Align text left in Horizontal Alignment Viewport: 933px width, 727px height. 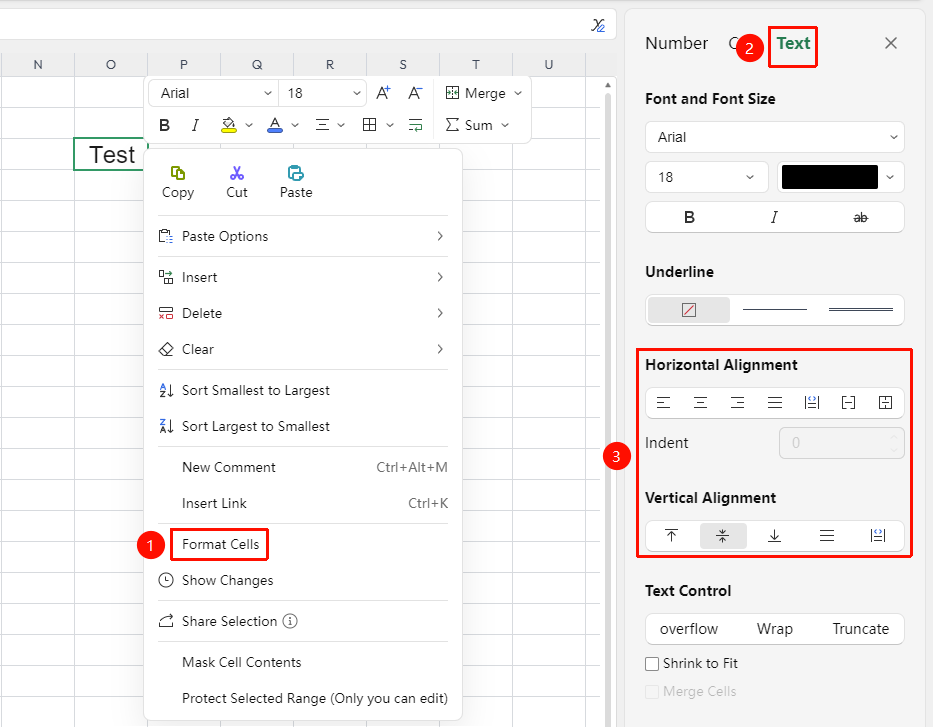coord(663,403)
